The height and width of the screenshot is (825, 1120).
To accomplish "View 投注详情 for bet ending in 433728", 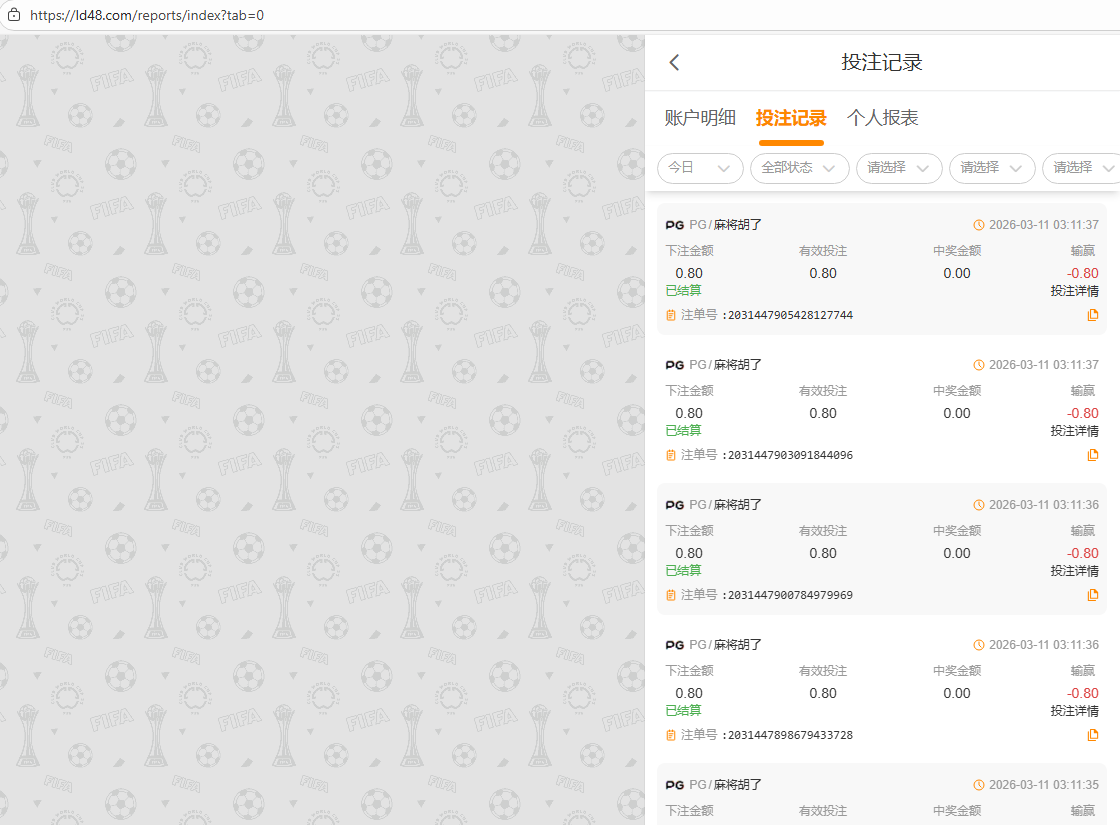I will pos(1074,711).
